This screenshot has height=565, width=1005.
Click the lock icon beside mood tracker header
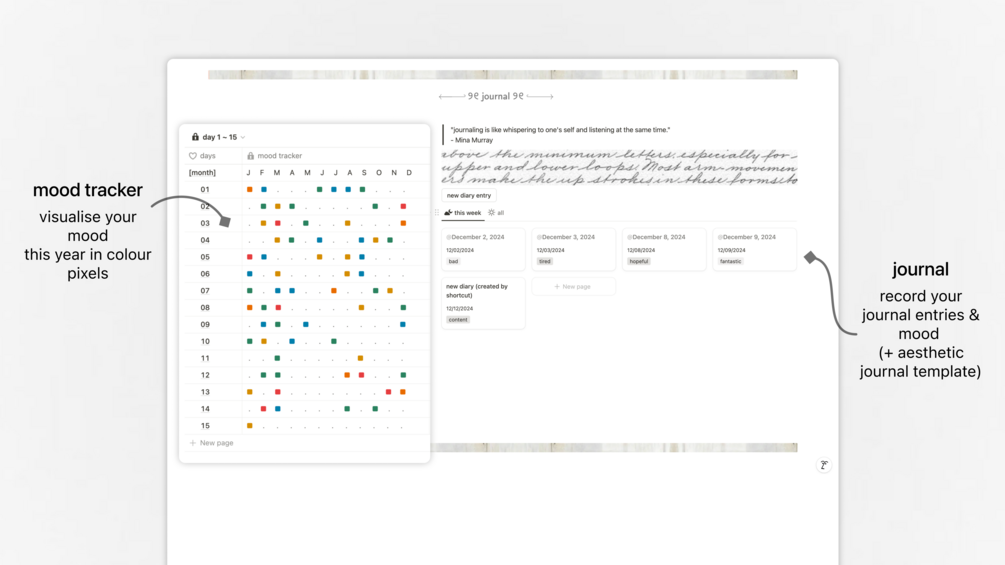251,156
